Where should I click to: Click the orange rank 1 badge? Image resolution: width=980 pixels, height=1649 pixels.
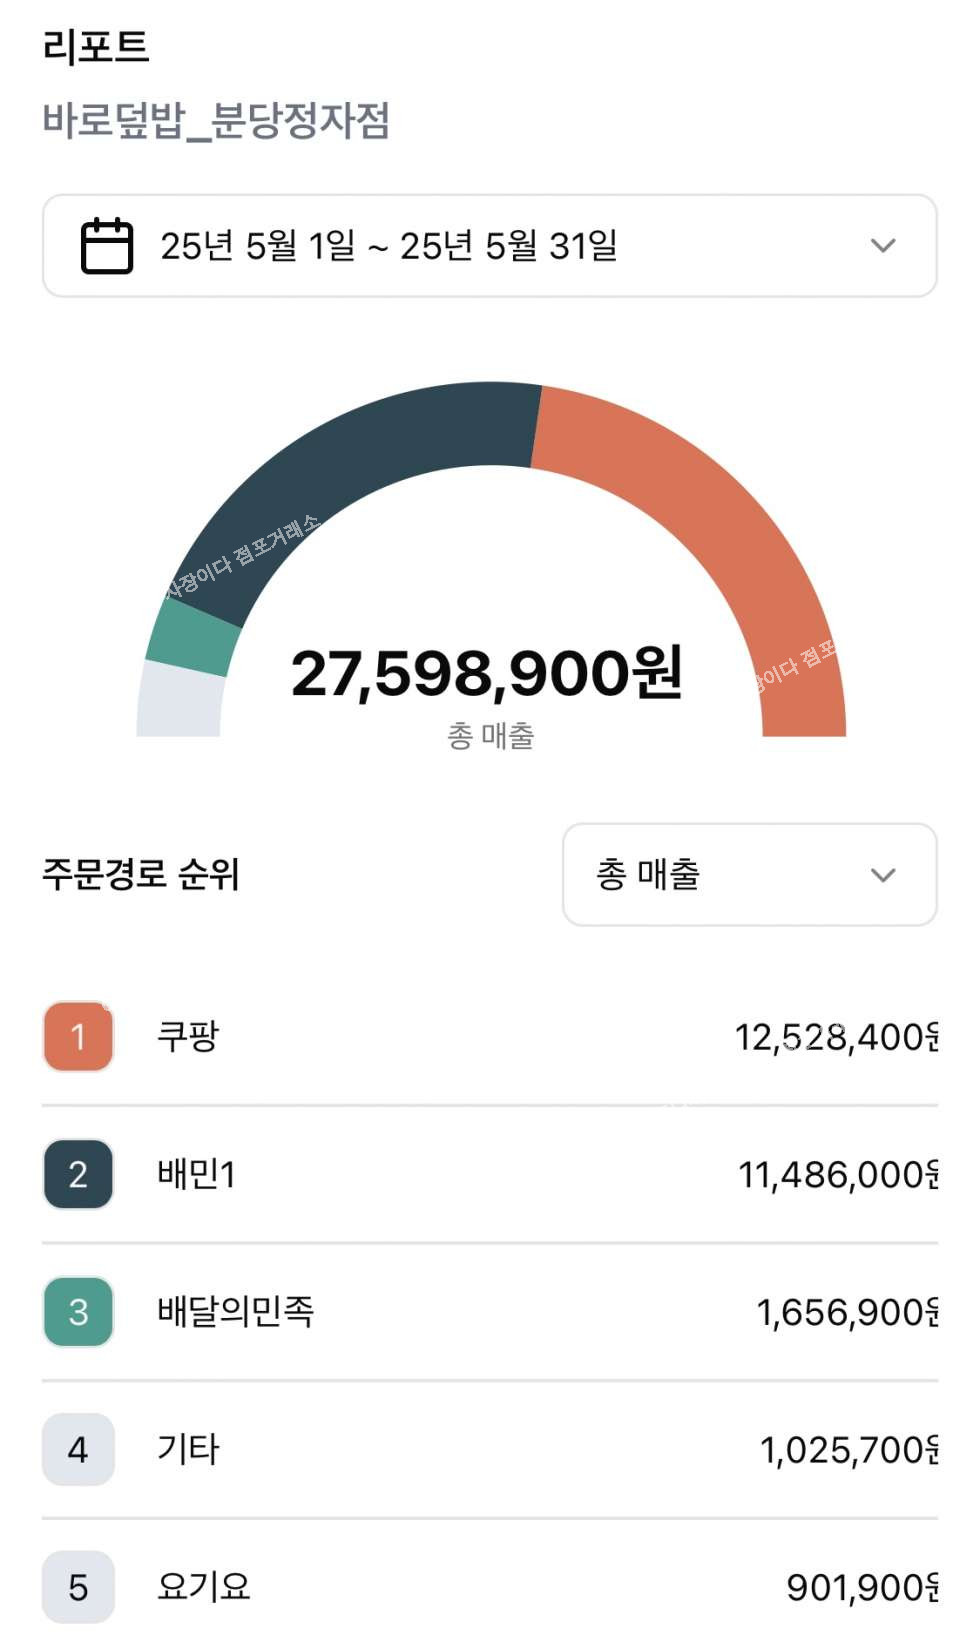click(78, 1036)
